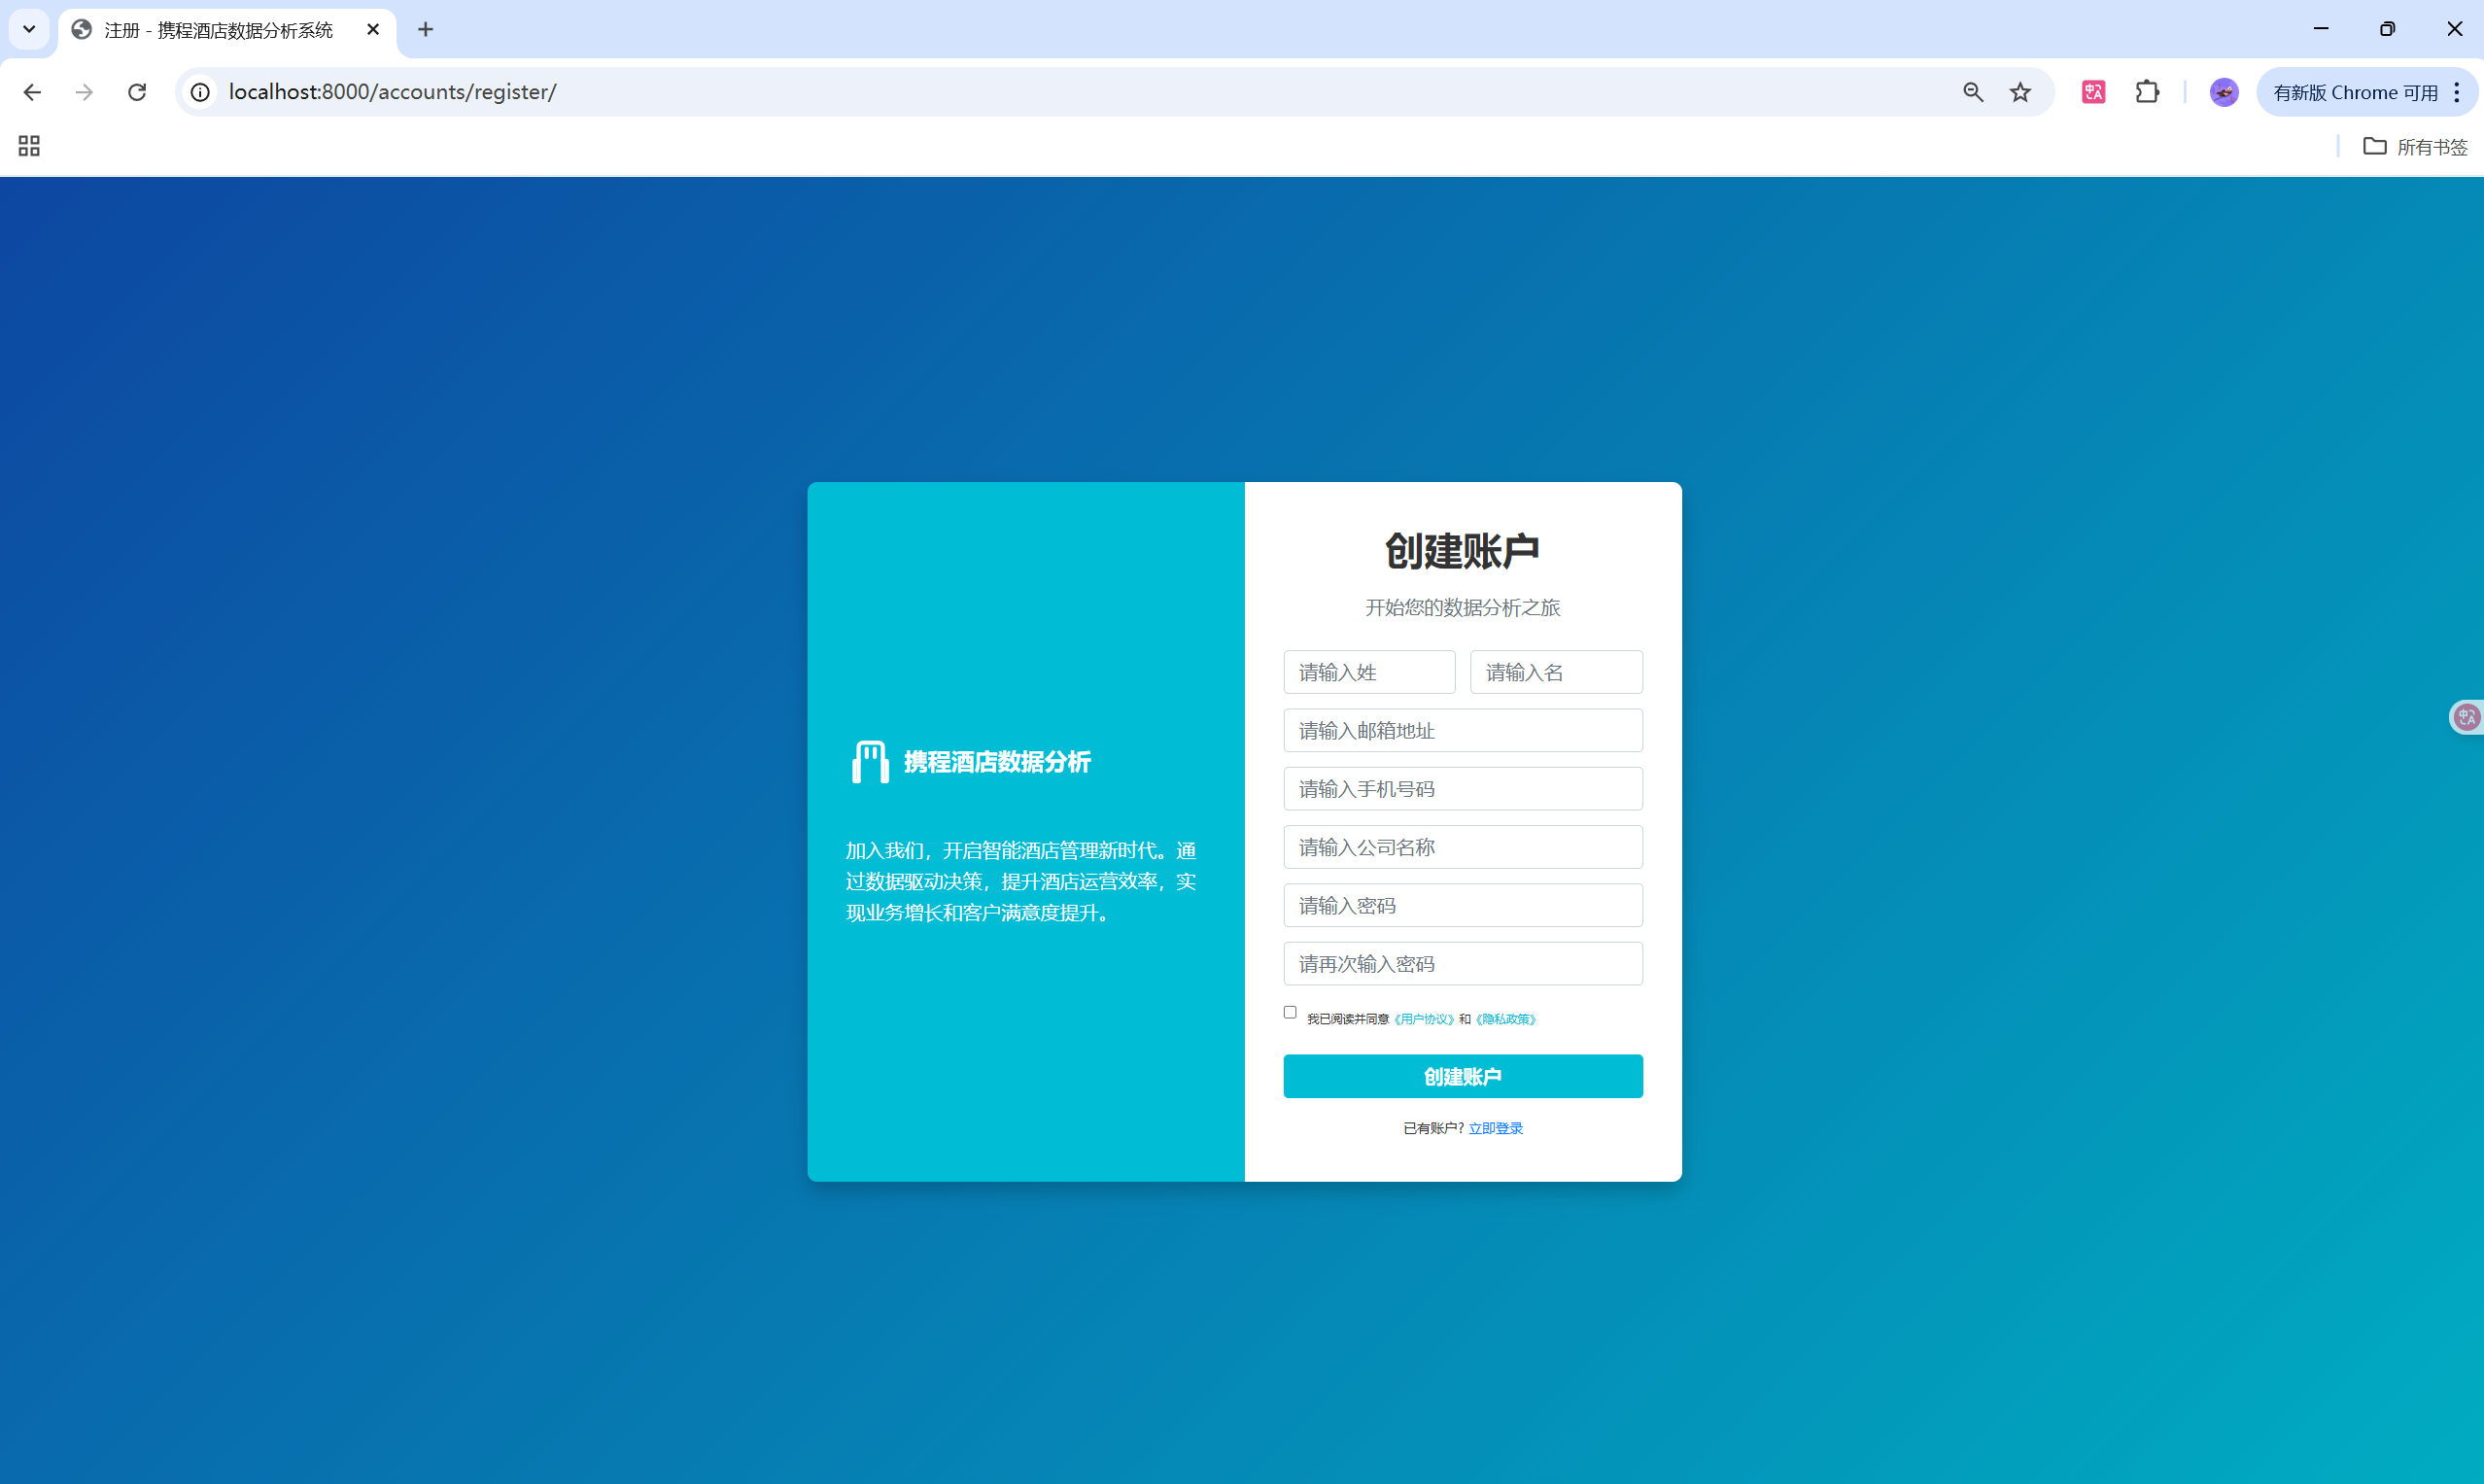Follow the 立即登录 link
Image resolution: width=2484 pixels, height=1484 pixels.
(x=1495, y=1128)
